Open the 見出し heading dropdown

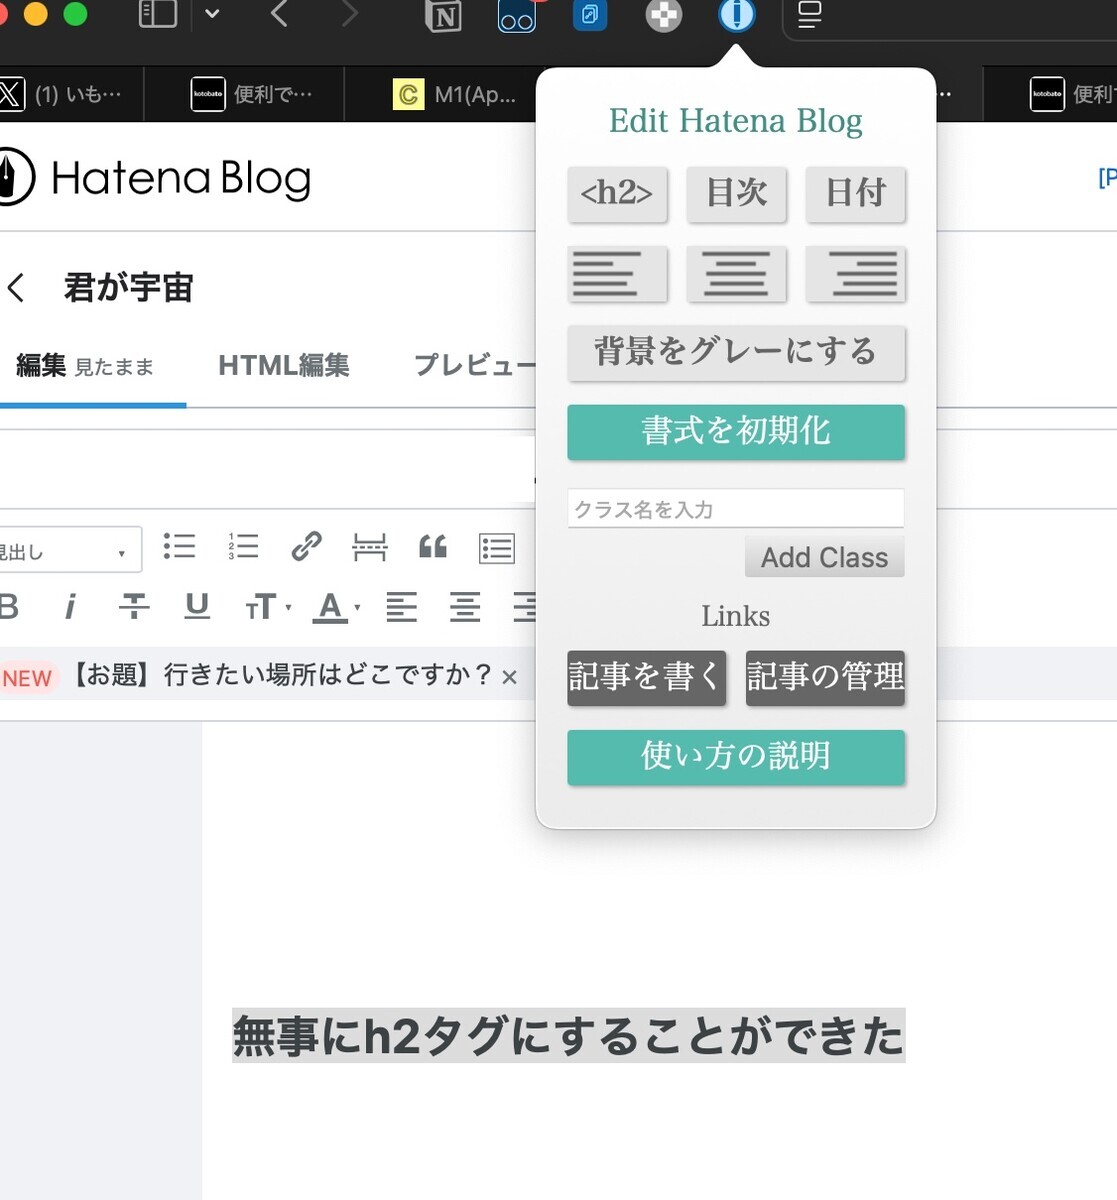[70, 551]
